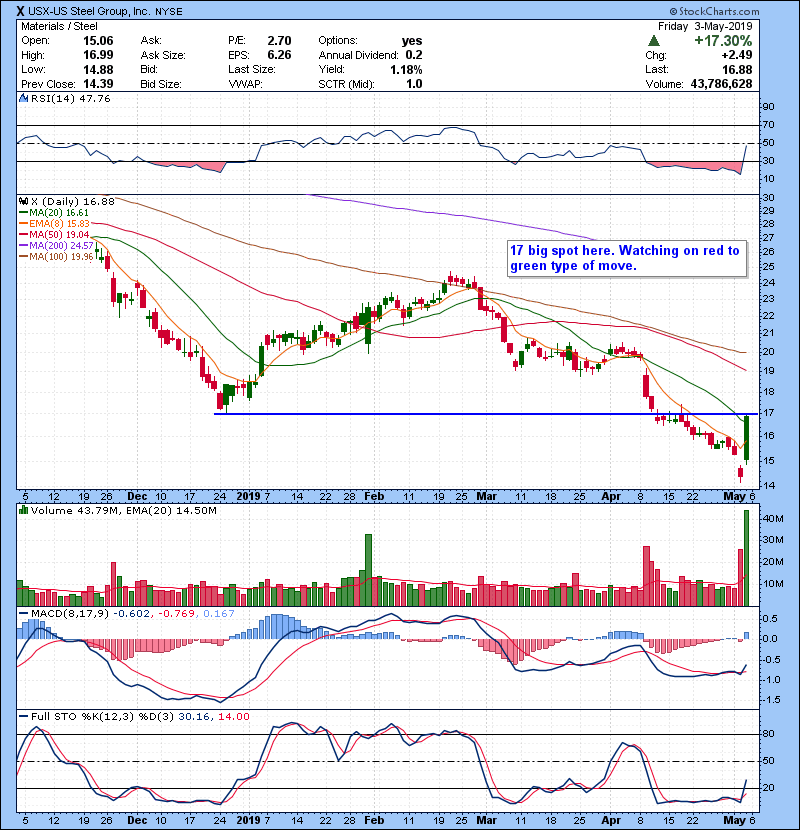Viewport: 800px width, 830px height.
Task: Select the USX-US Steel Group, Inc. title
Action: (89, 11)
